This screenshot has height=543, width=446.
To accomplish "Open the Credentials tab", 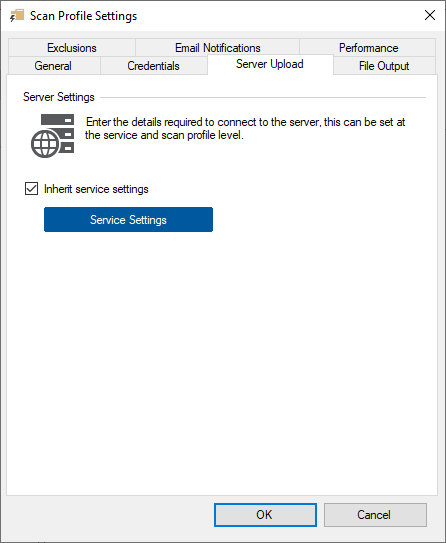I will tap(153, 65).
